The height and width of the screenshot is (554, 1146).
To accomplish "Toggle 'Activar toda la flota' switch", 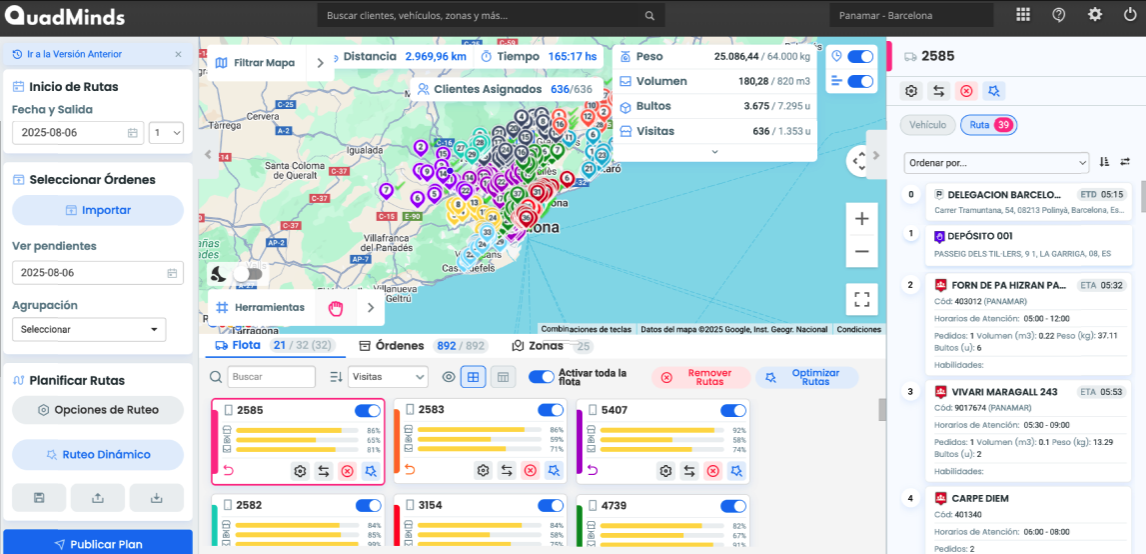I will tap(542, 377).
